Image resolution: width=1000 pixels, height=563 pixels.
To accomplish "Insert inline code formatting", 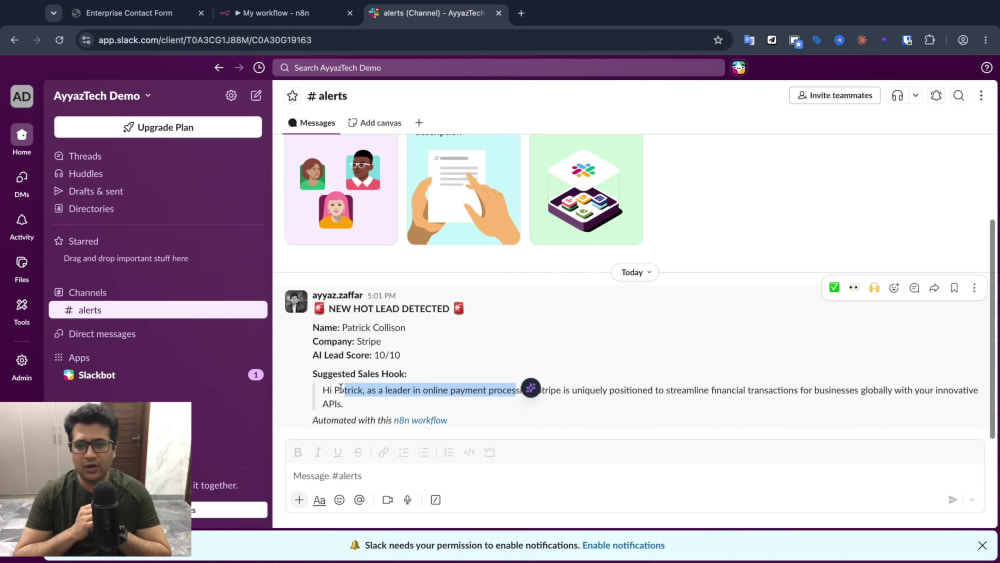I will pos(469,453).
